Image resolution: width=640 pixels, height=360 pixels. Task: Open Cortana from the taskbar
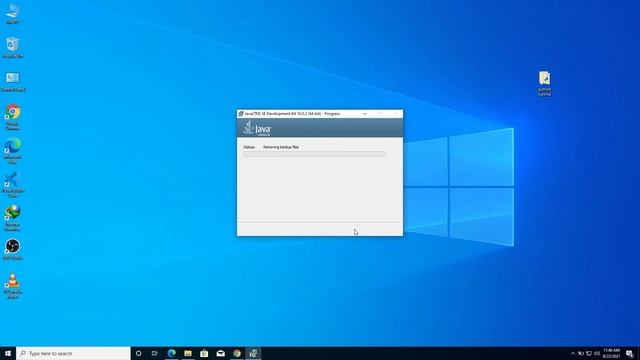click(138, 353)
